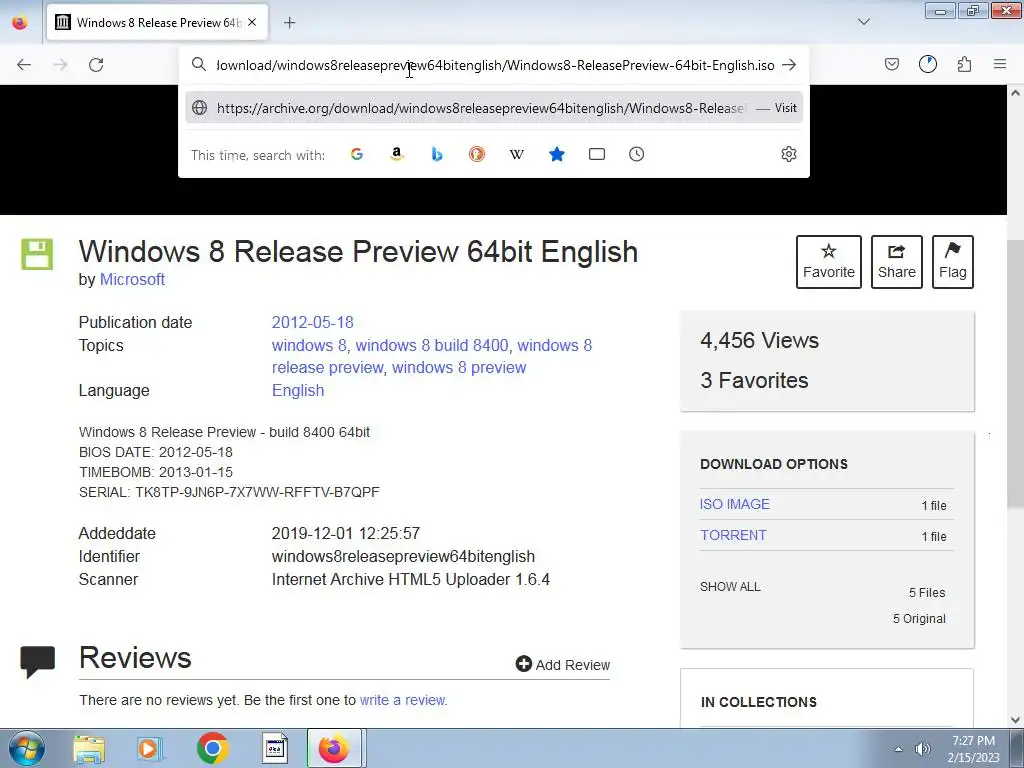Open the Firefox hamburger menu

(1000, 64)
